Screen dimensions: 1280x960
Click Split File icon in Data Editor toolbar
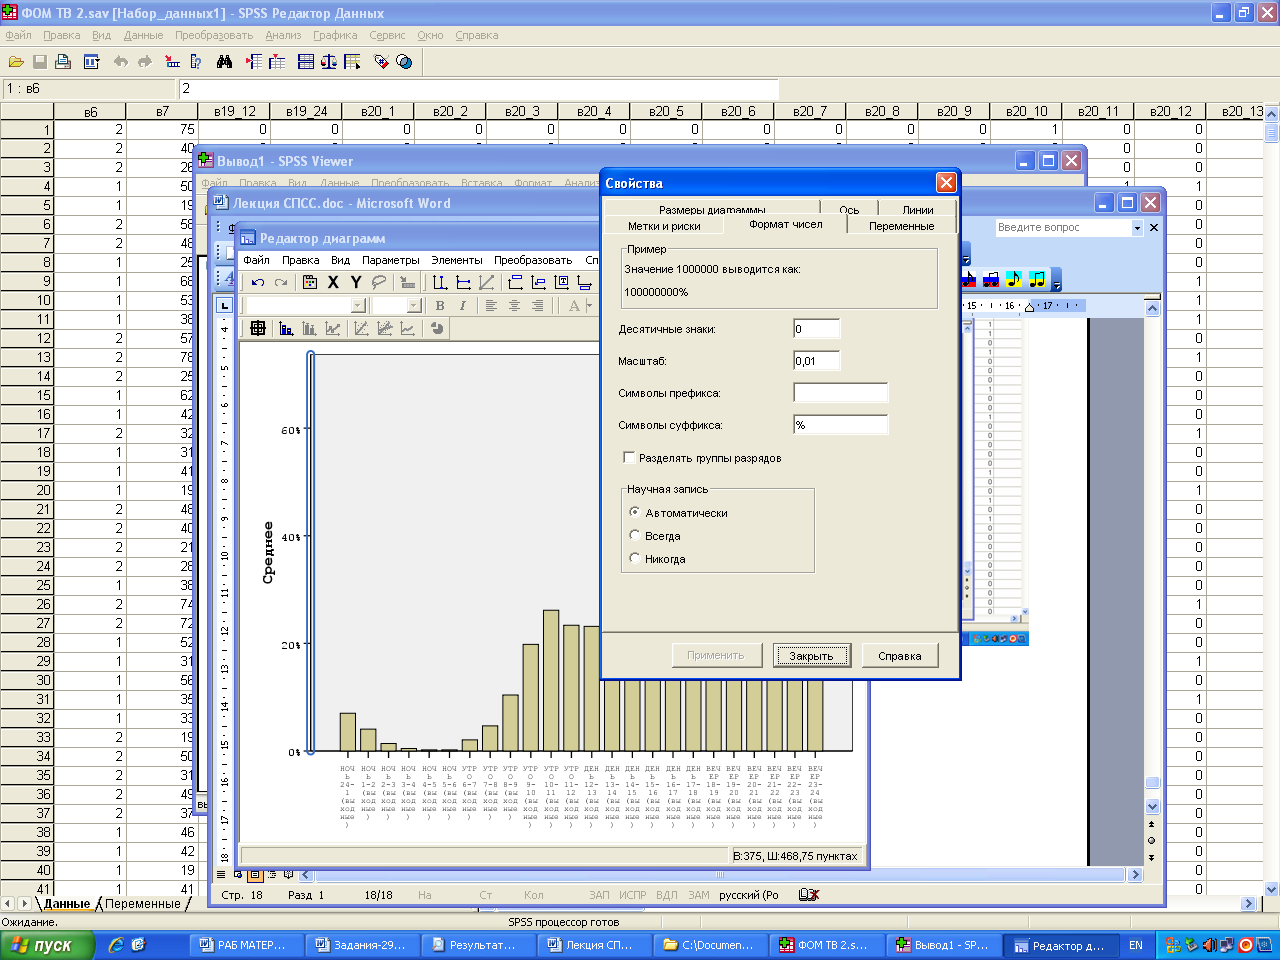coord(306,62)
